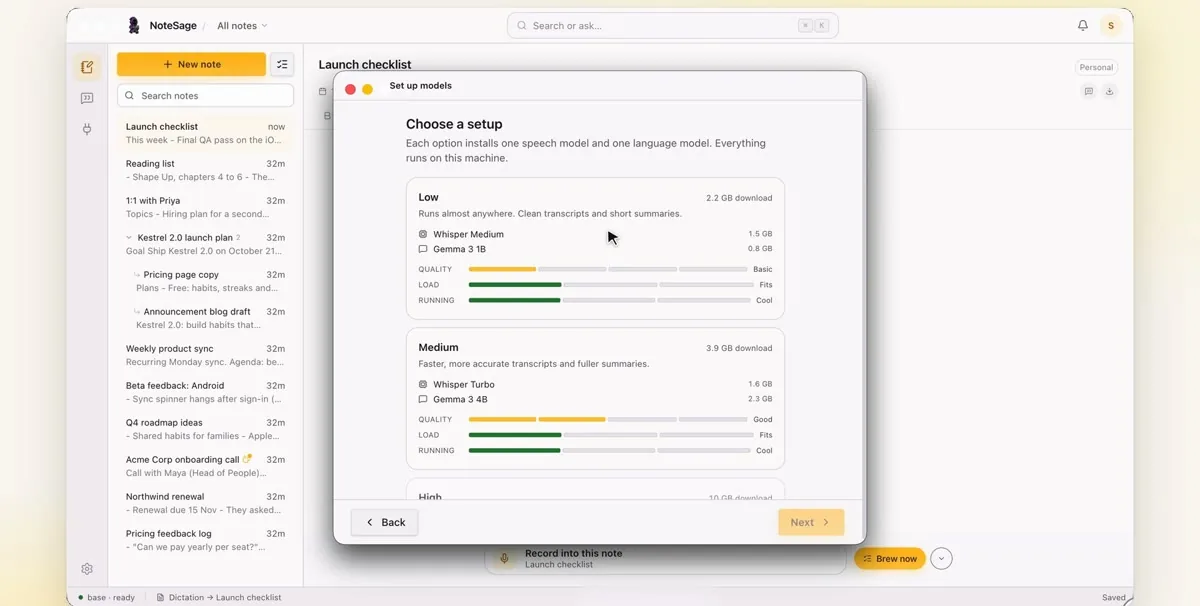This screenshot has height=606, width=1200.
Task: Select the Medium setup option
Action: (595, 399)
